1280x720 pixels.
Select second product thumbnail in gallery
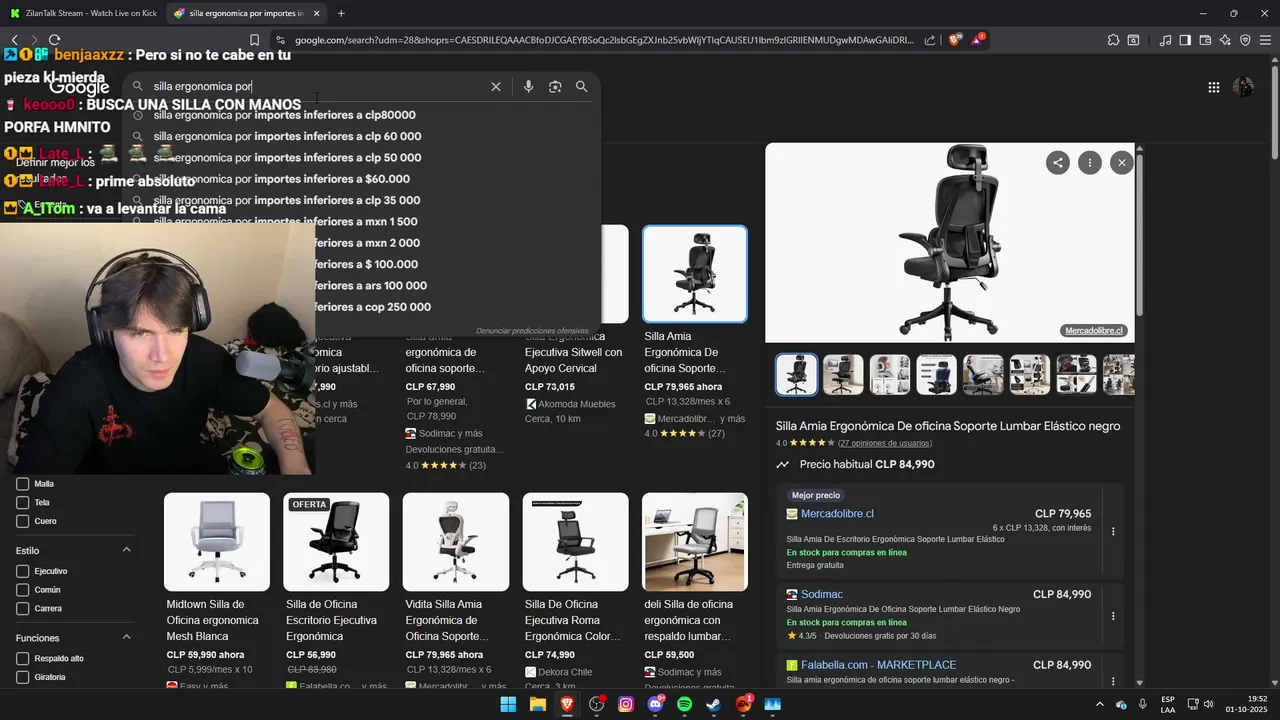point(843,374)
